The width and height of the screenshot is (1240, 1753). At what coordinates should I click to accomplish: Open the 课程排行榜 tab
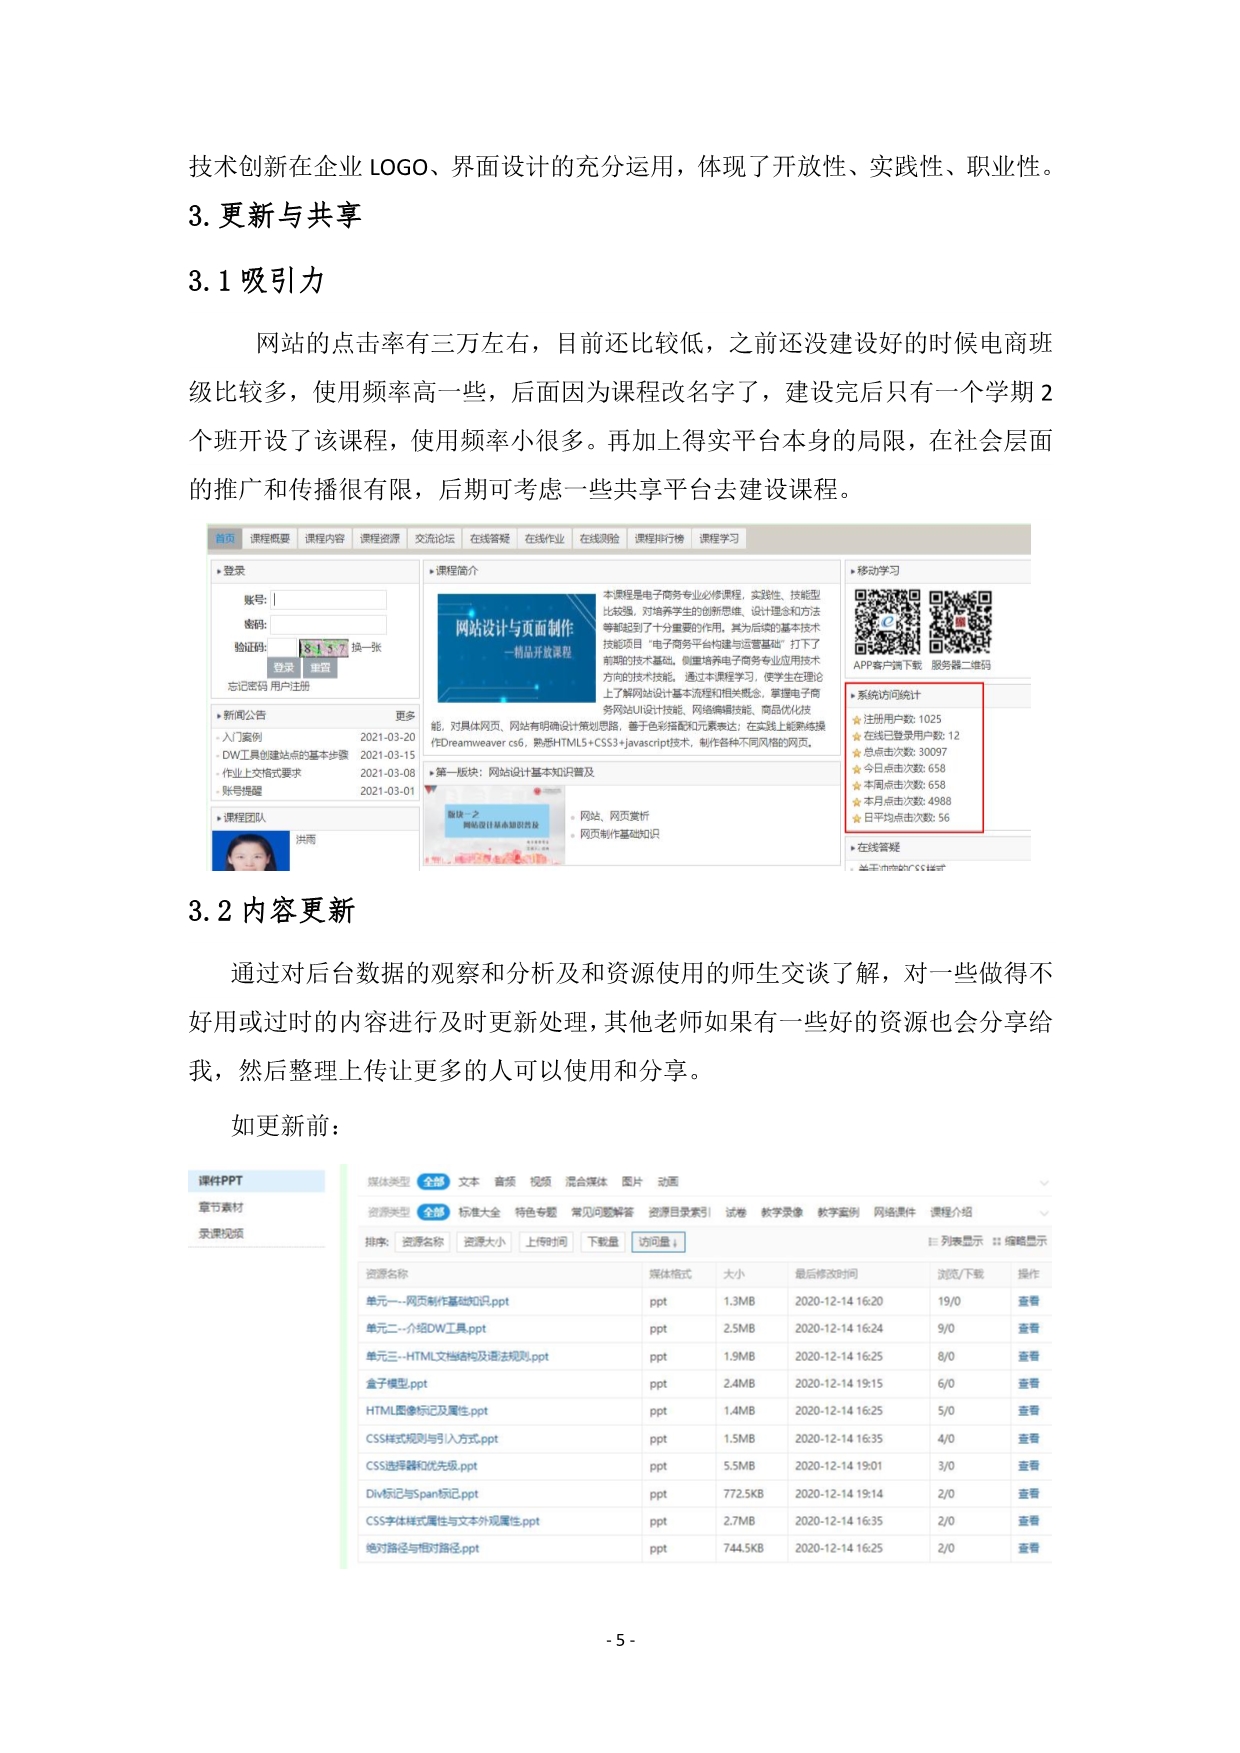tap(660, 539)
